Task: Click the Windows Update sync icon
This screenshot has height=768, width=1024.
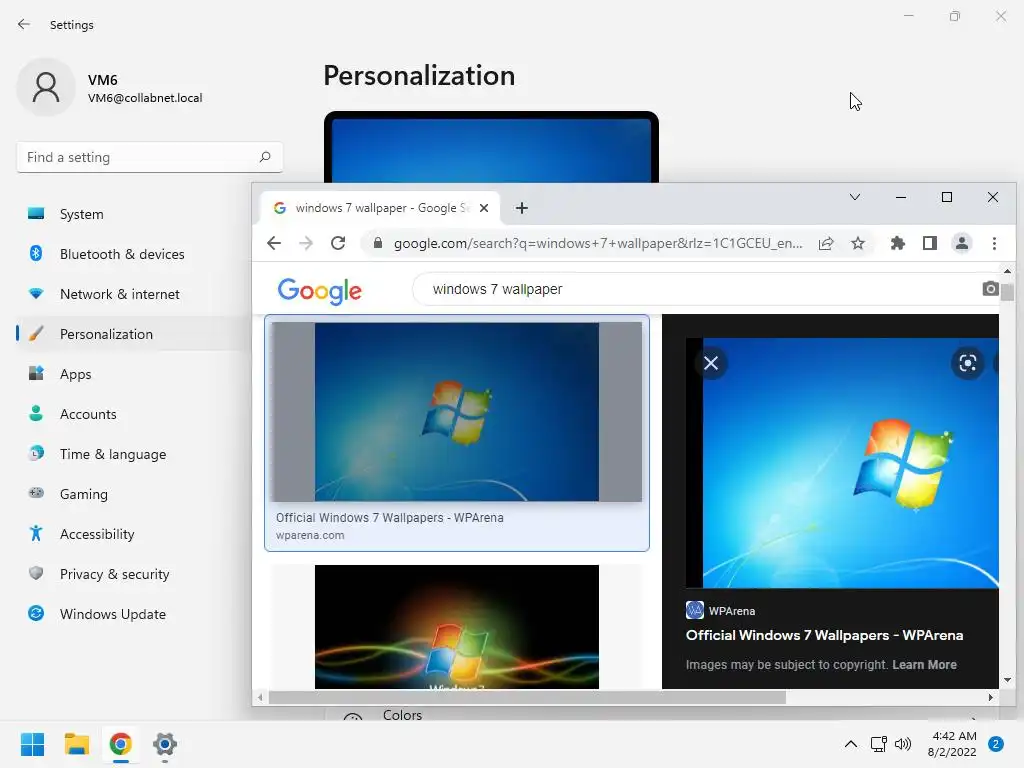Action: point(36,613)
